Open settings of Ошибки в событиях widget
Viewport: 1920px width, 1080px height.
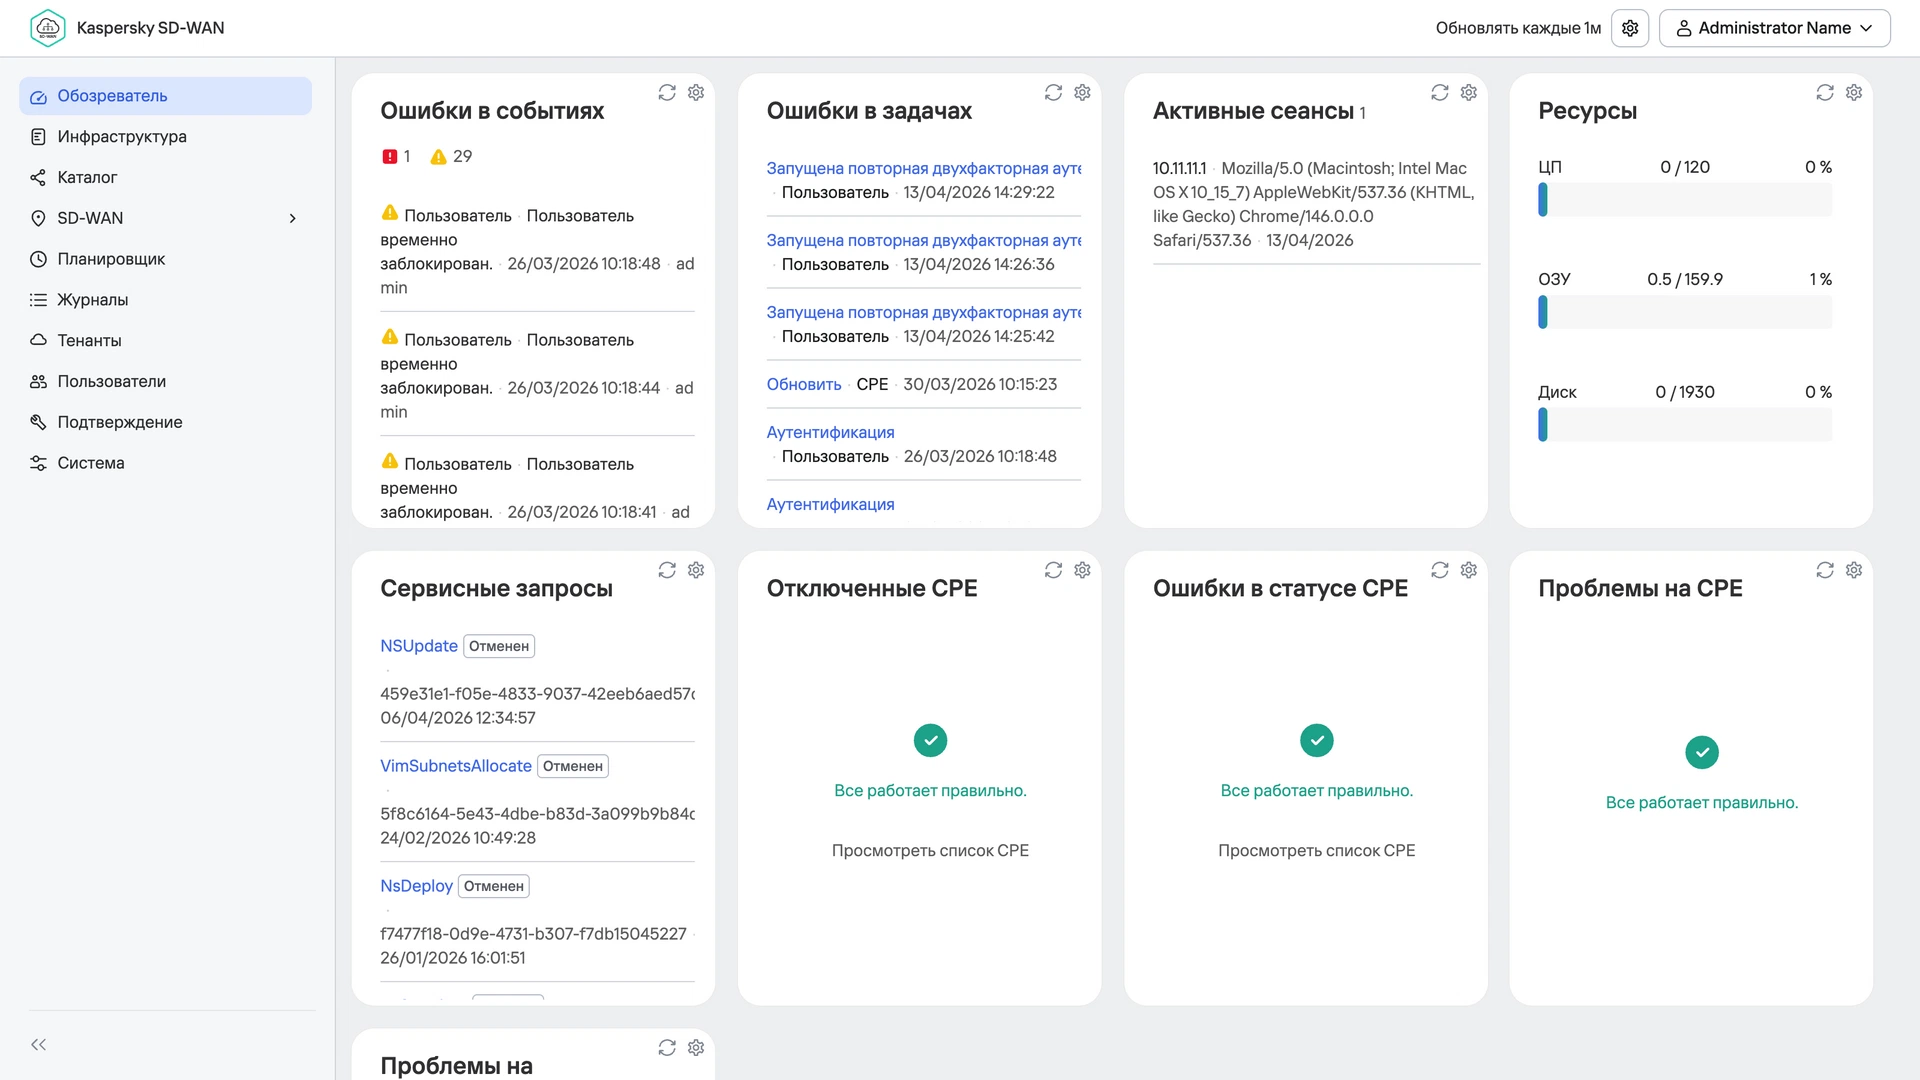696,92
